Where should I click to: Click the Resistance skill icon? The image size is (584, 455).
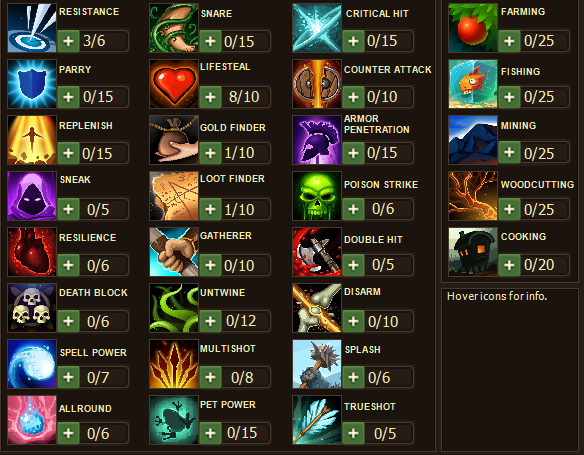coord(32,28)
